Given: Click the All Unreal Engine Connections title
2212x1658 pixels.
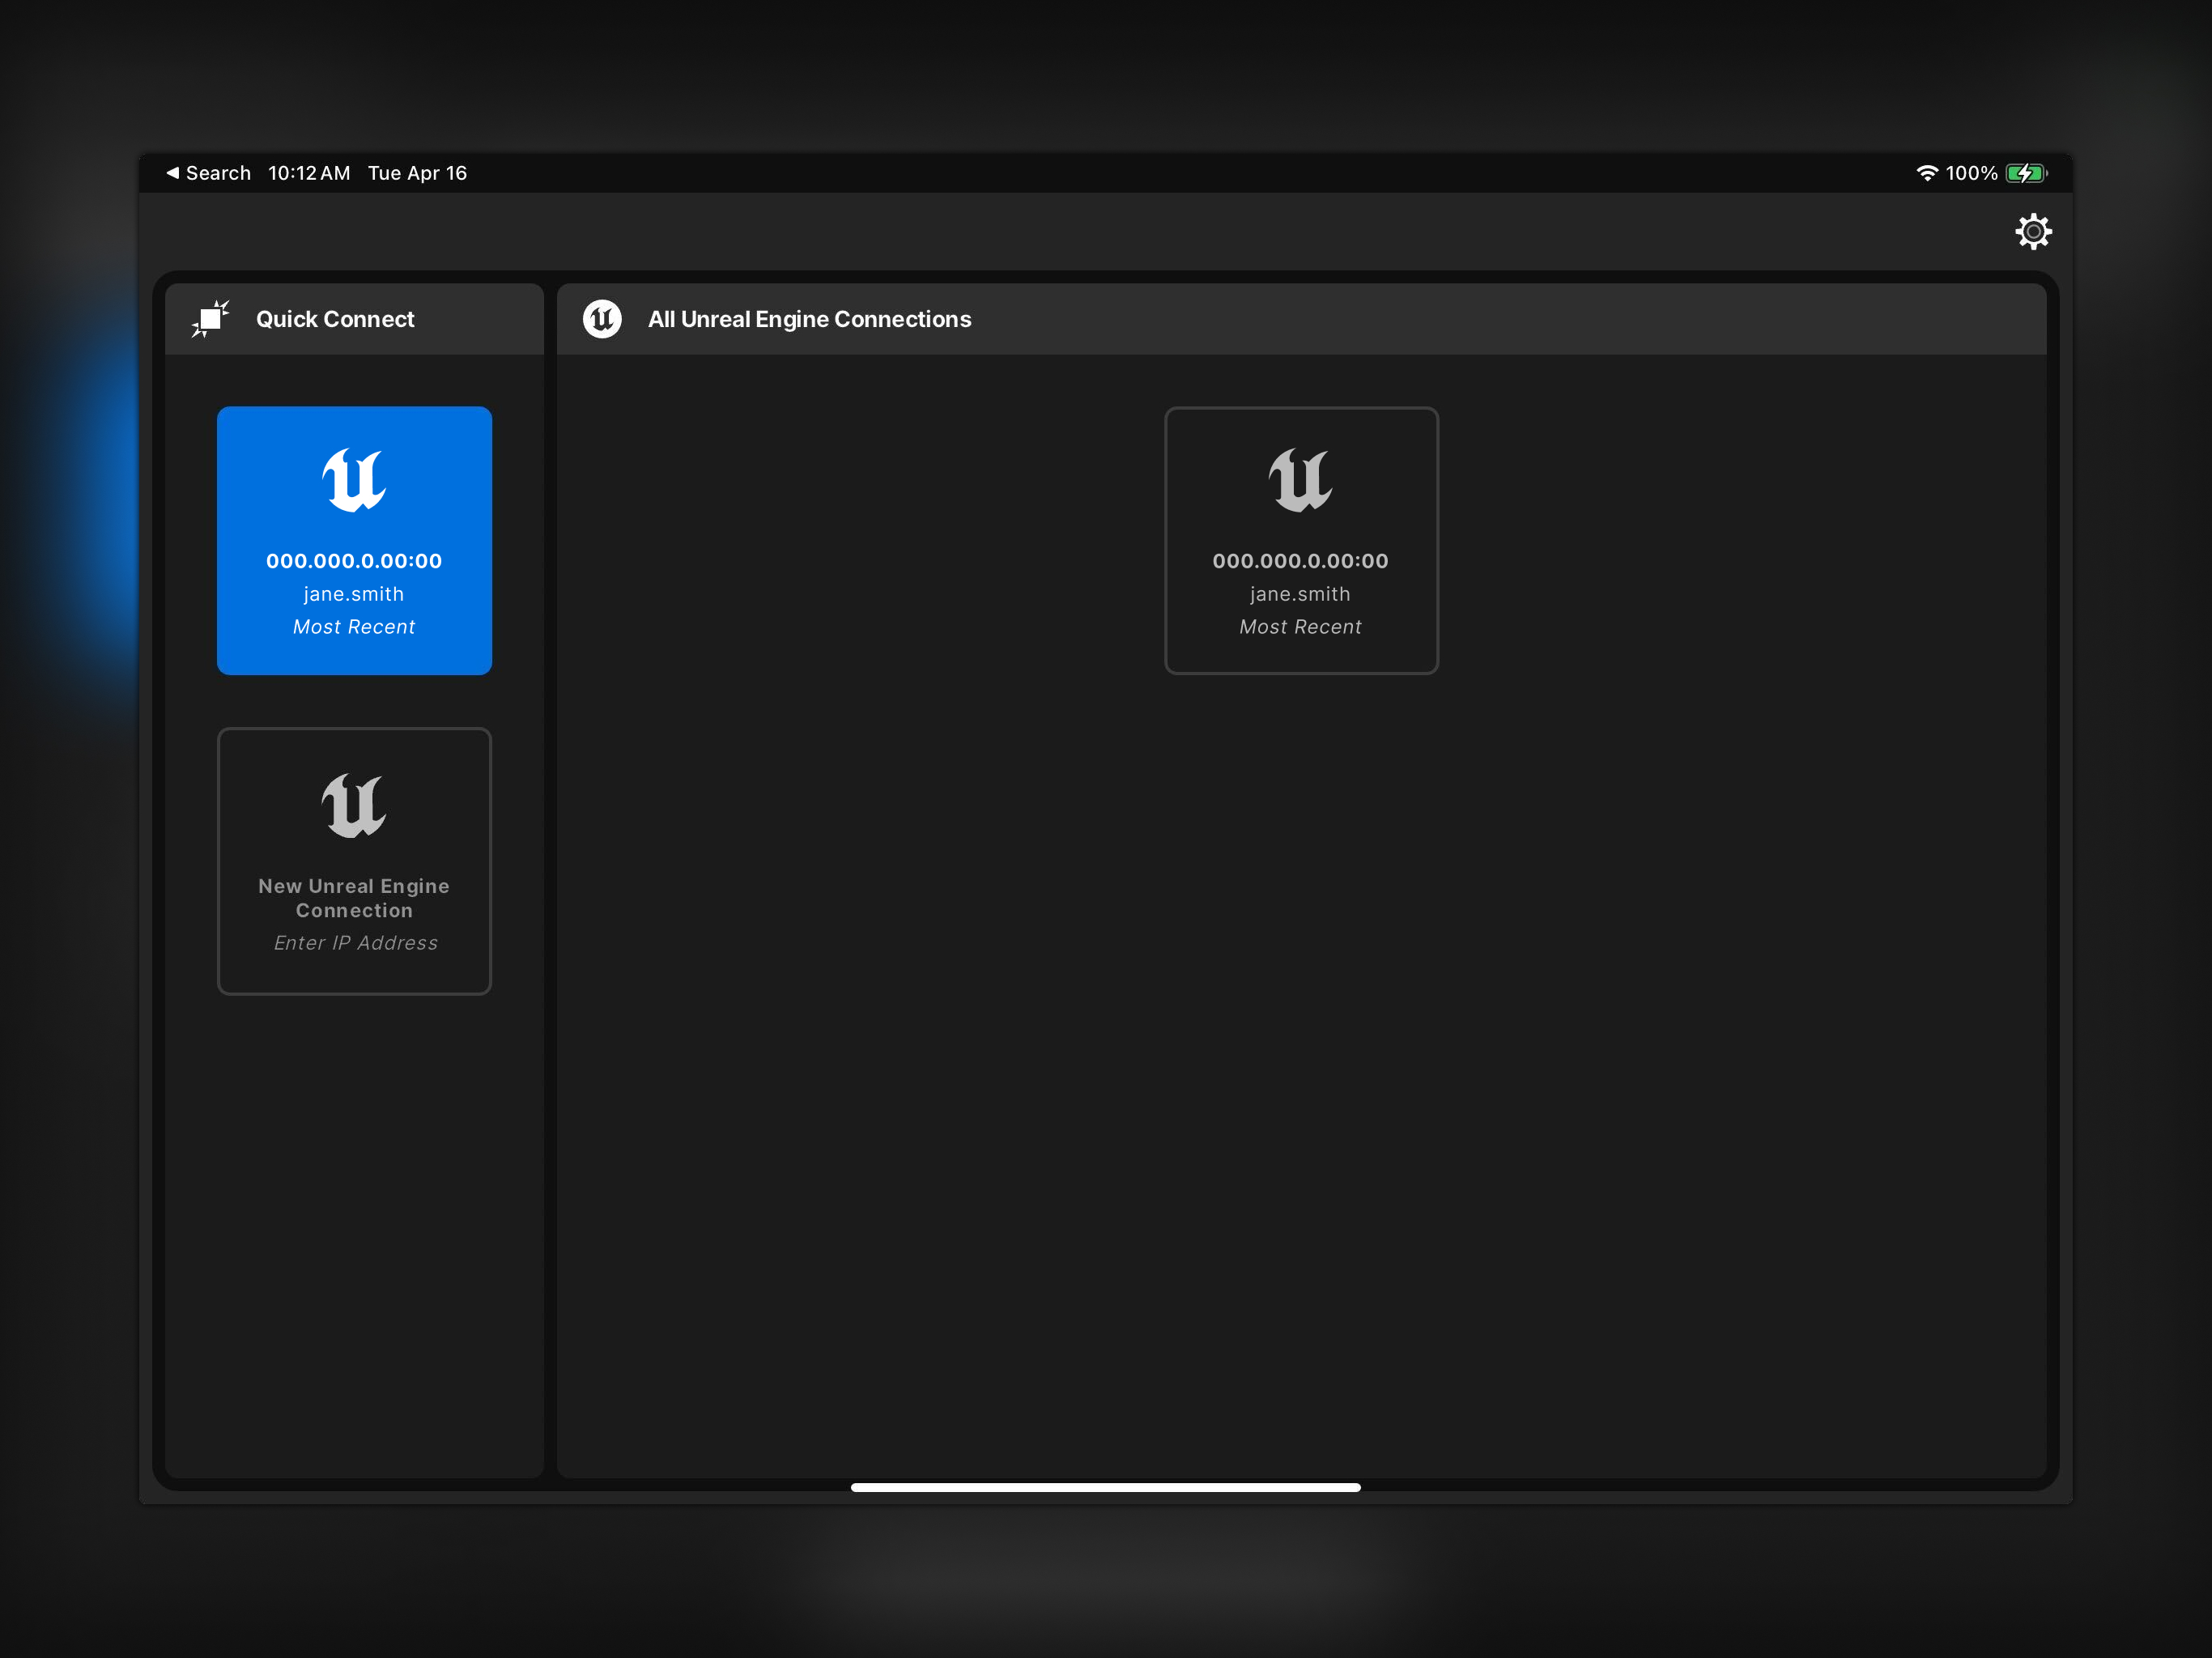Looking at the screenshot, I should point(809,319).
